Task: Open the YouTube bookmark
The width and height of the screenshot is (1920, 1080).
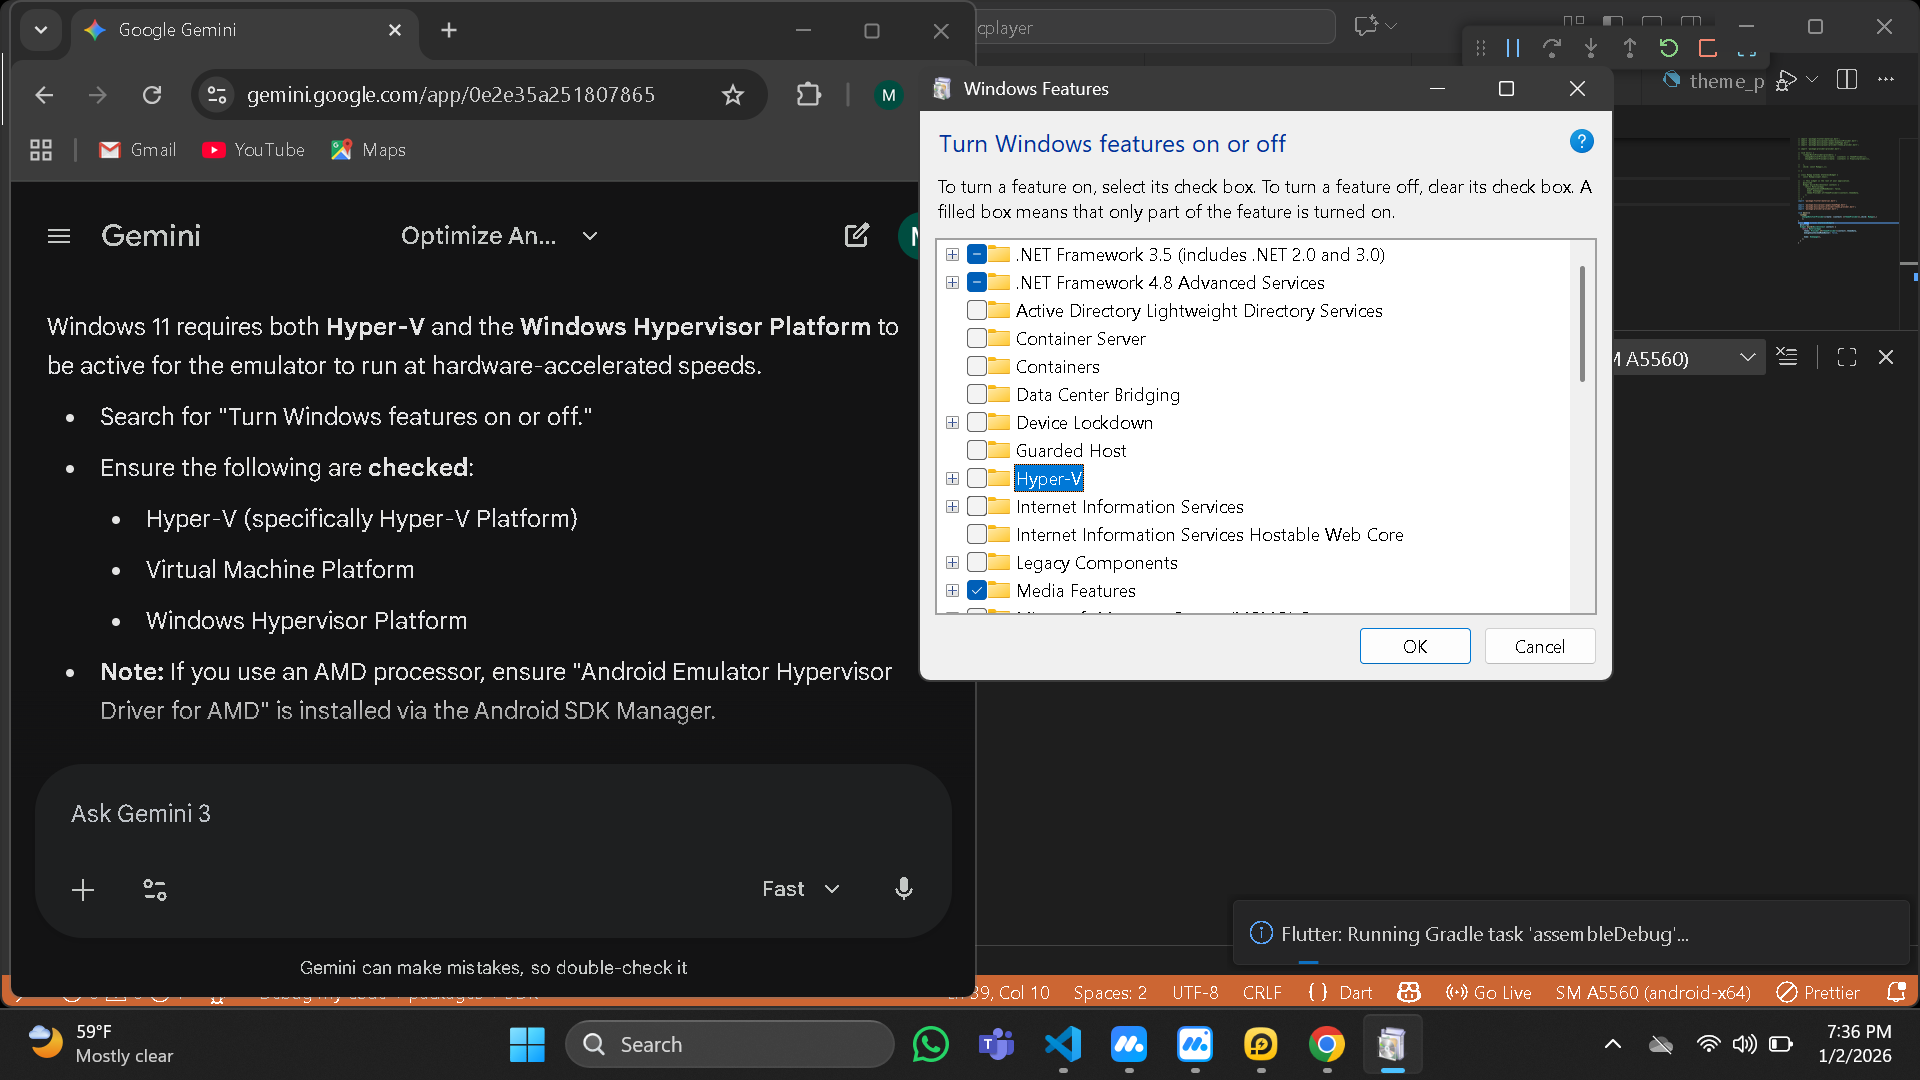Action: point(254,150)
